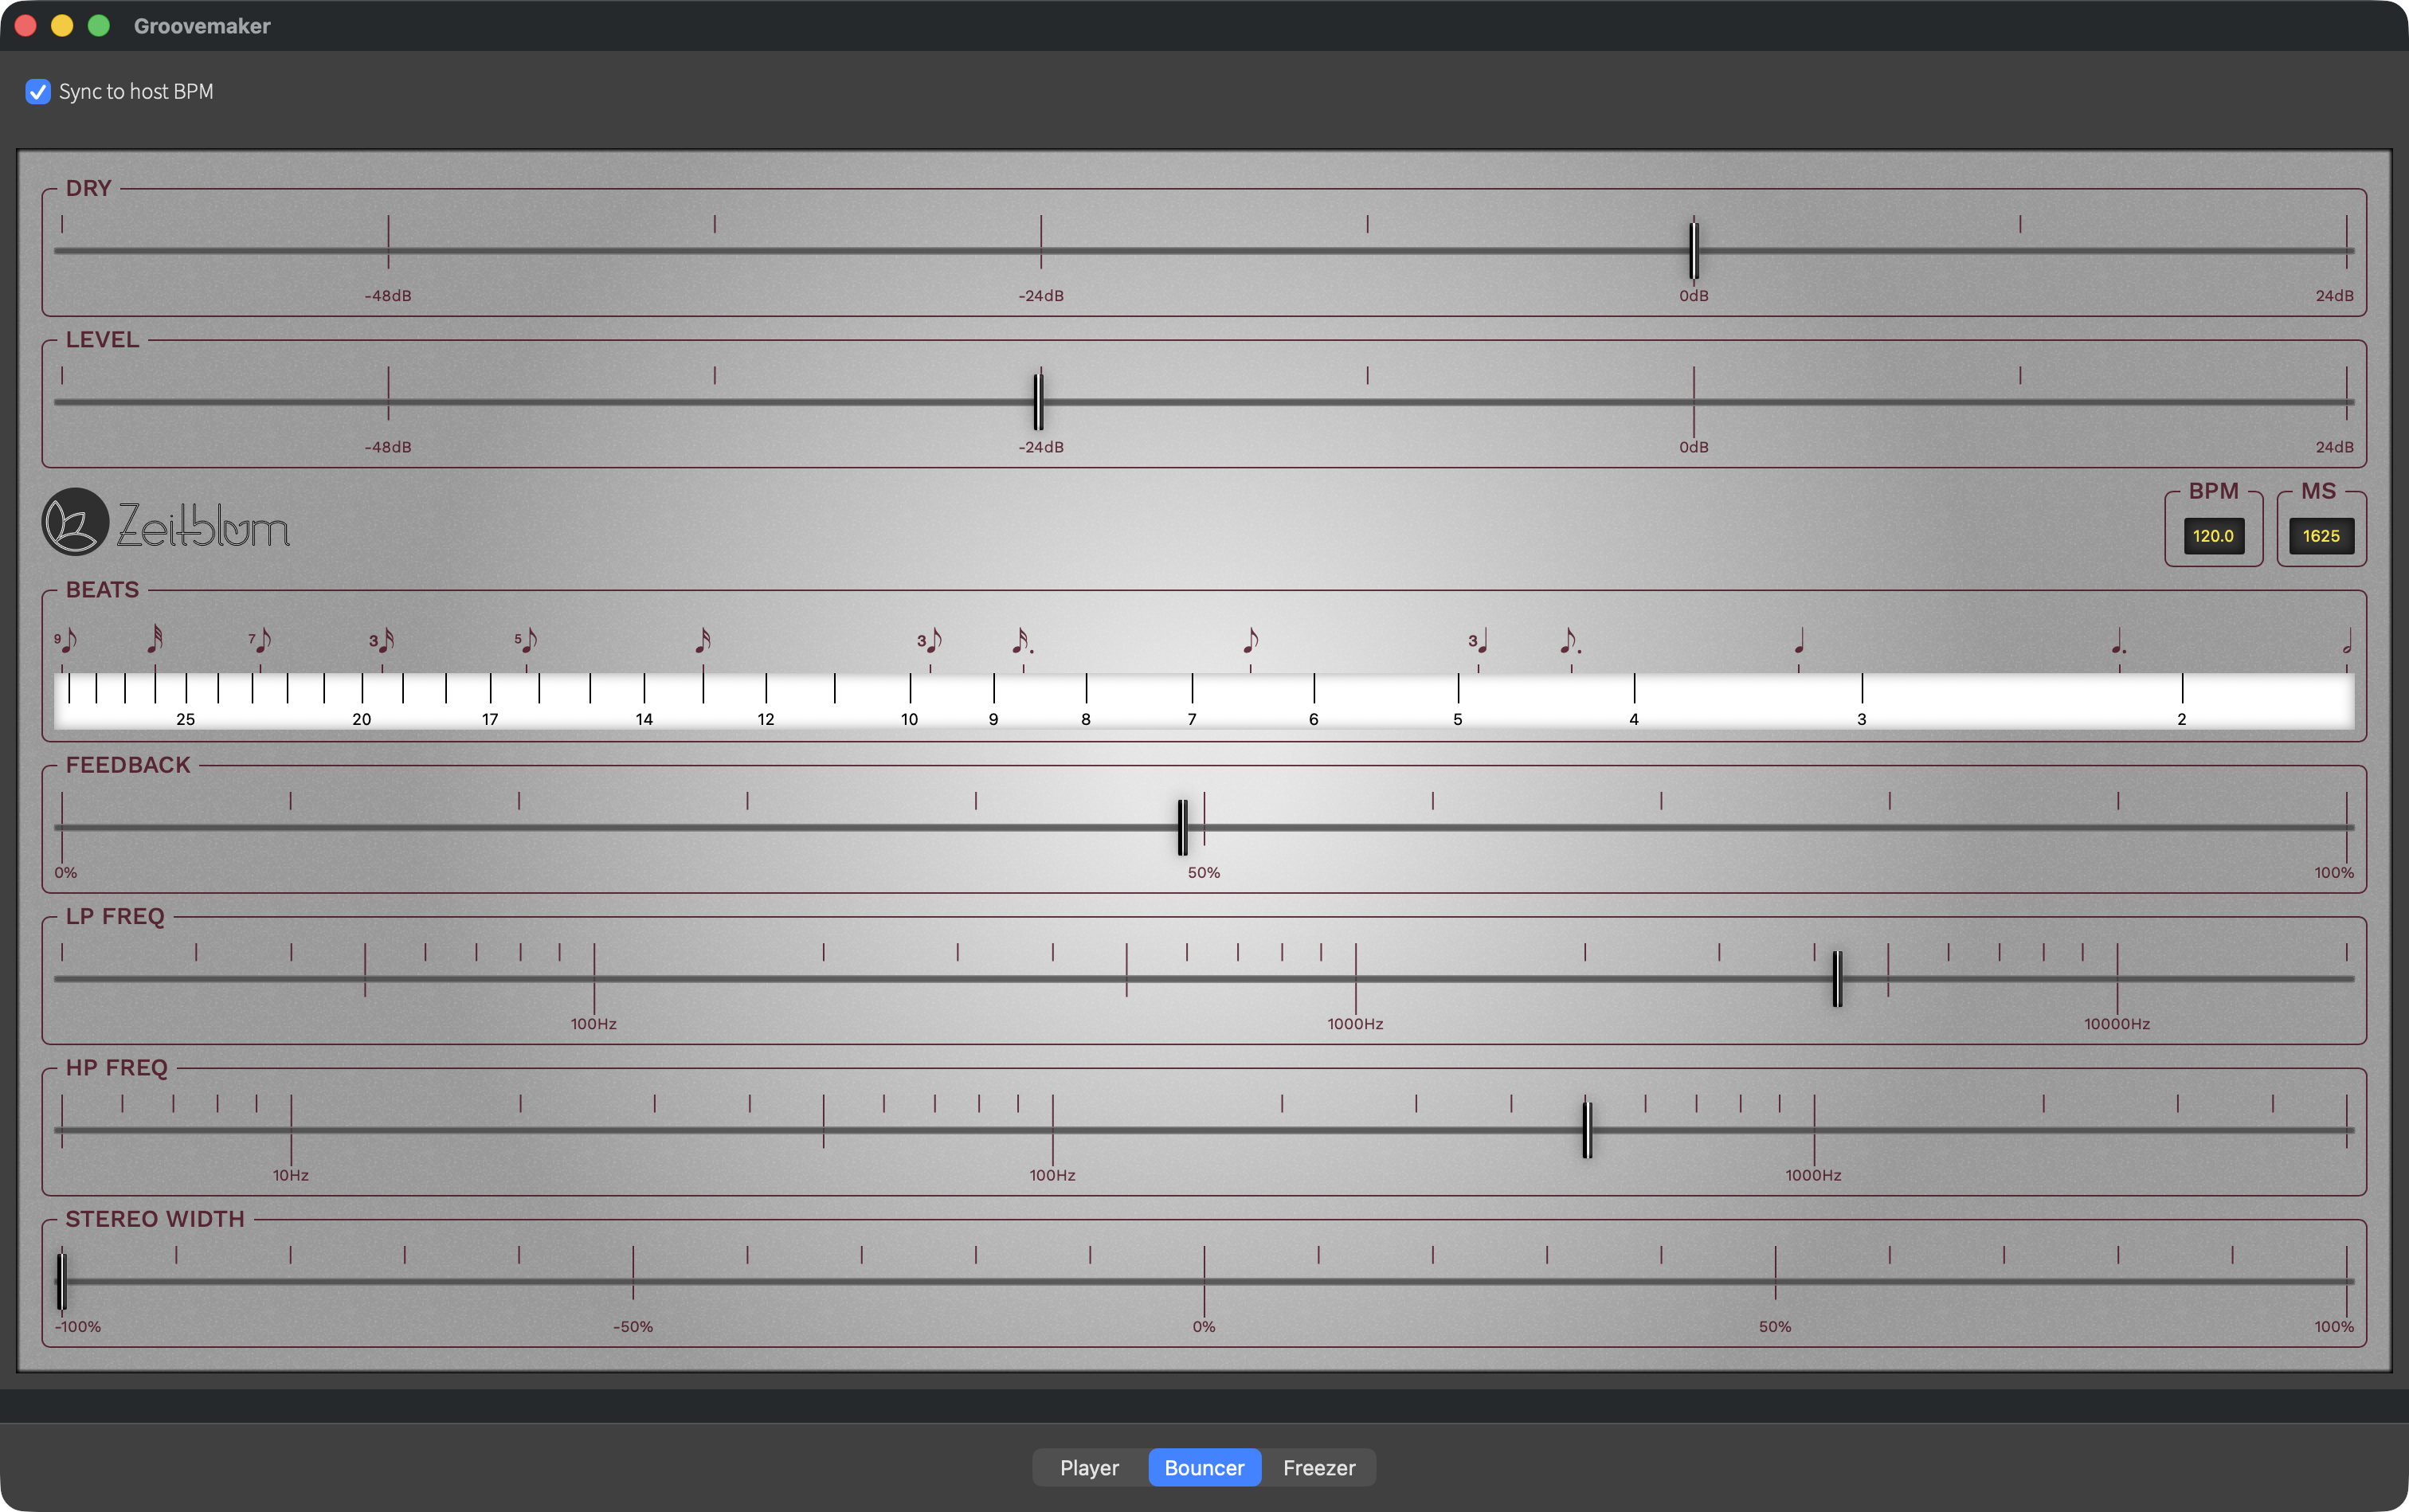Click the LEVEL slider handle at -24dB
This screenshot has height=1512, width=2409.
tap(1039, 402)
